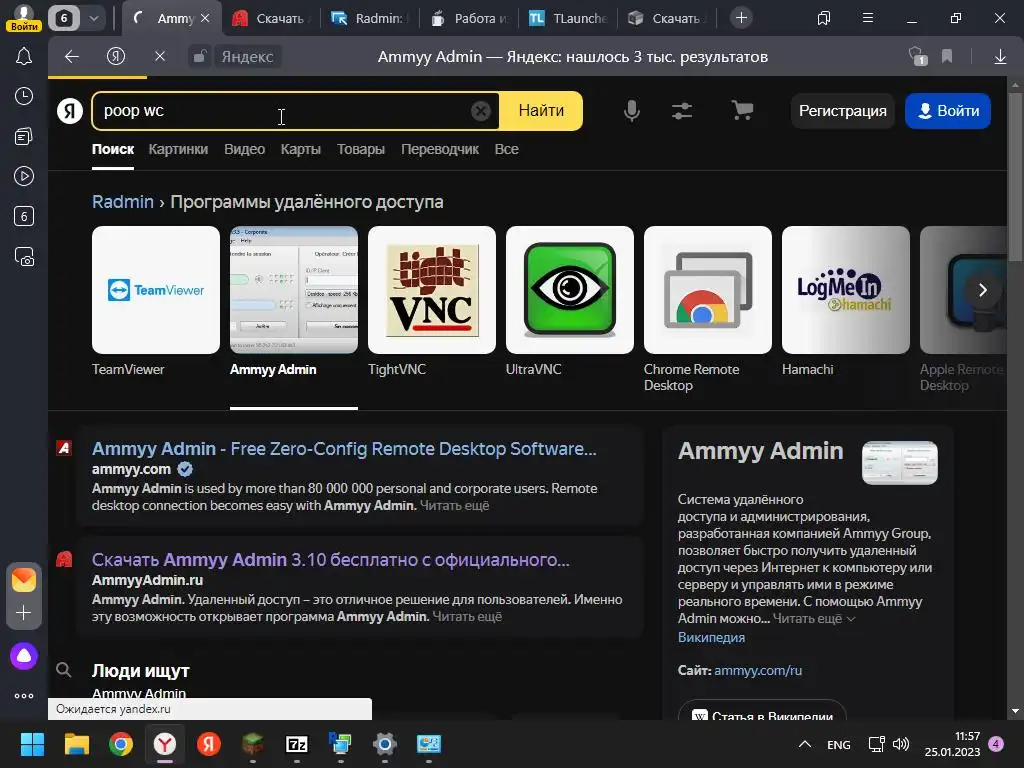Image resolution: width=1024 pixels, height=768 pixels.
Task: Open ammyy.com/ru site link
Action: (x=758, y=670)
